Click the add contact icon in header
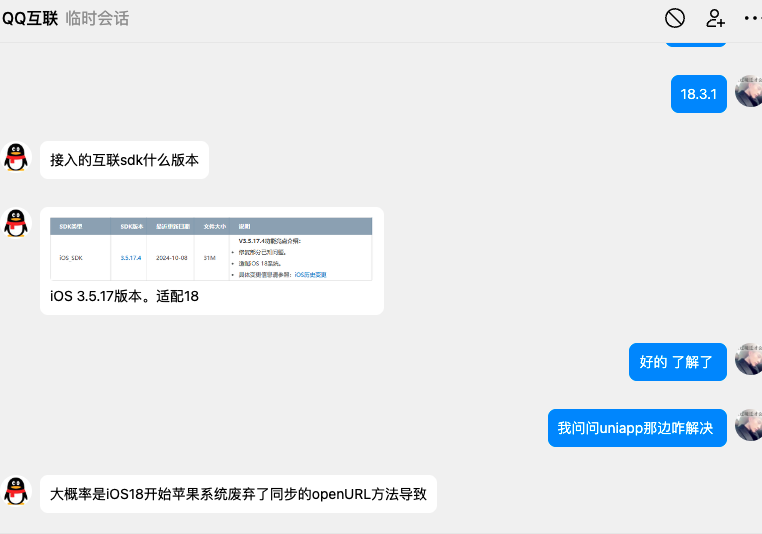 click(715, 18)
